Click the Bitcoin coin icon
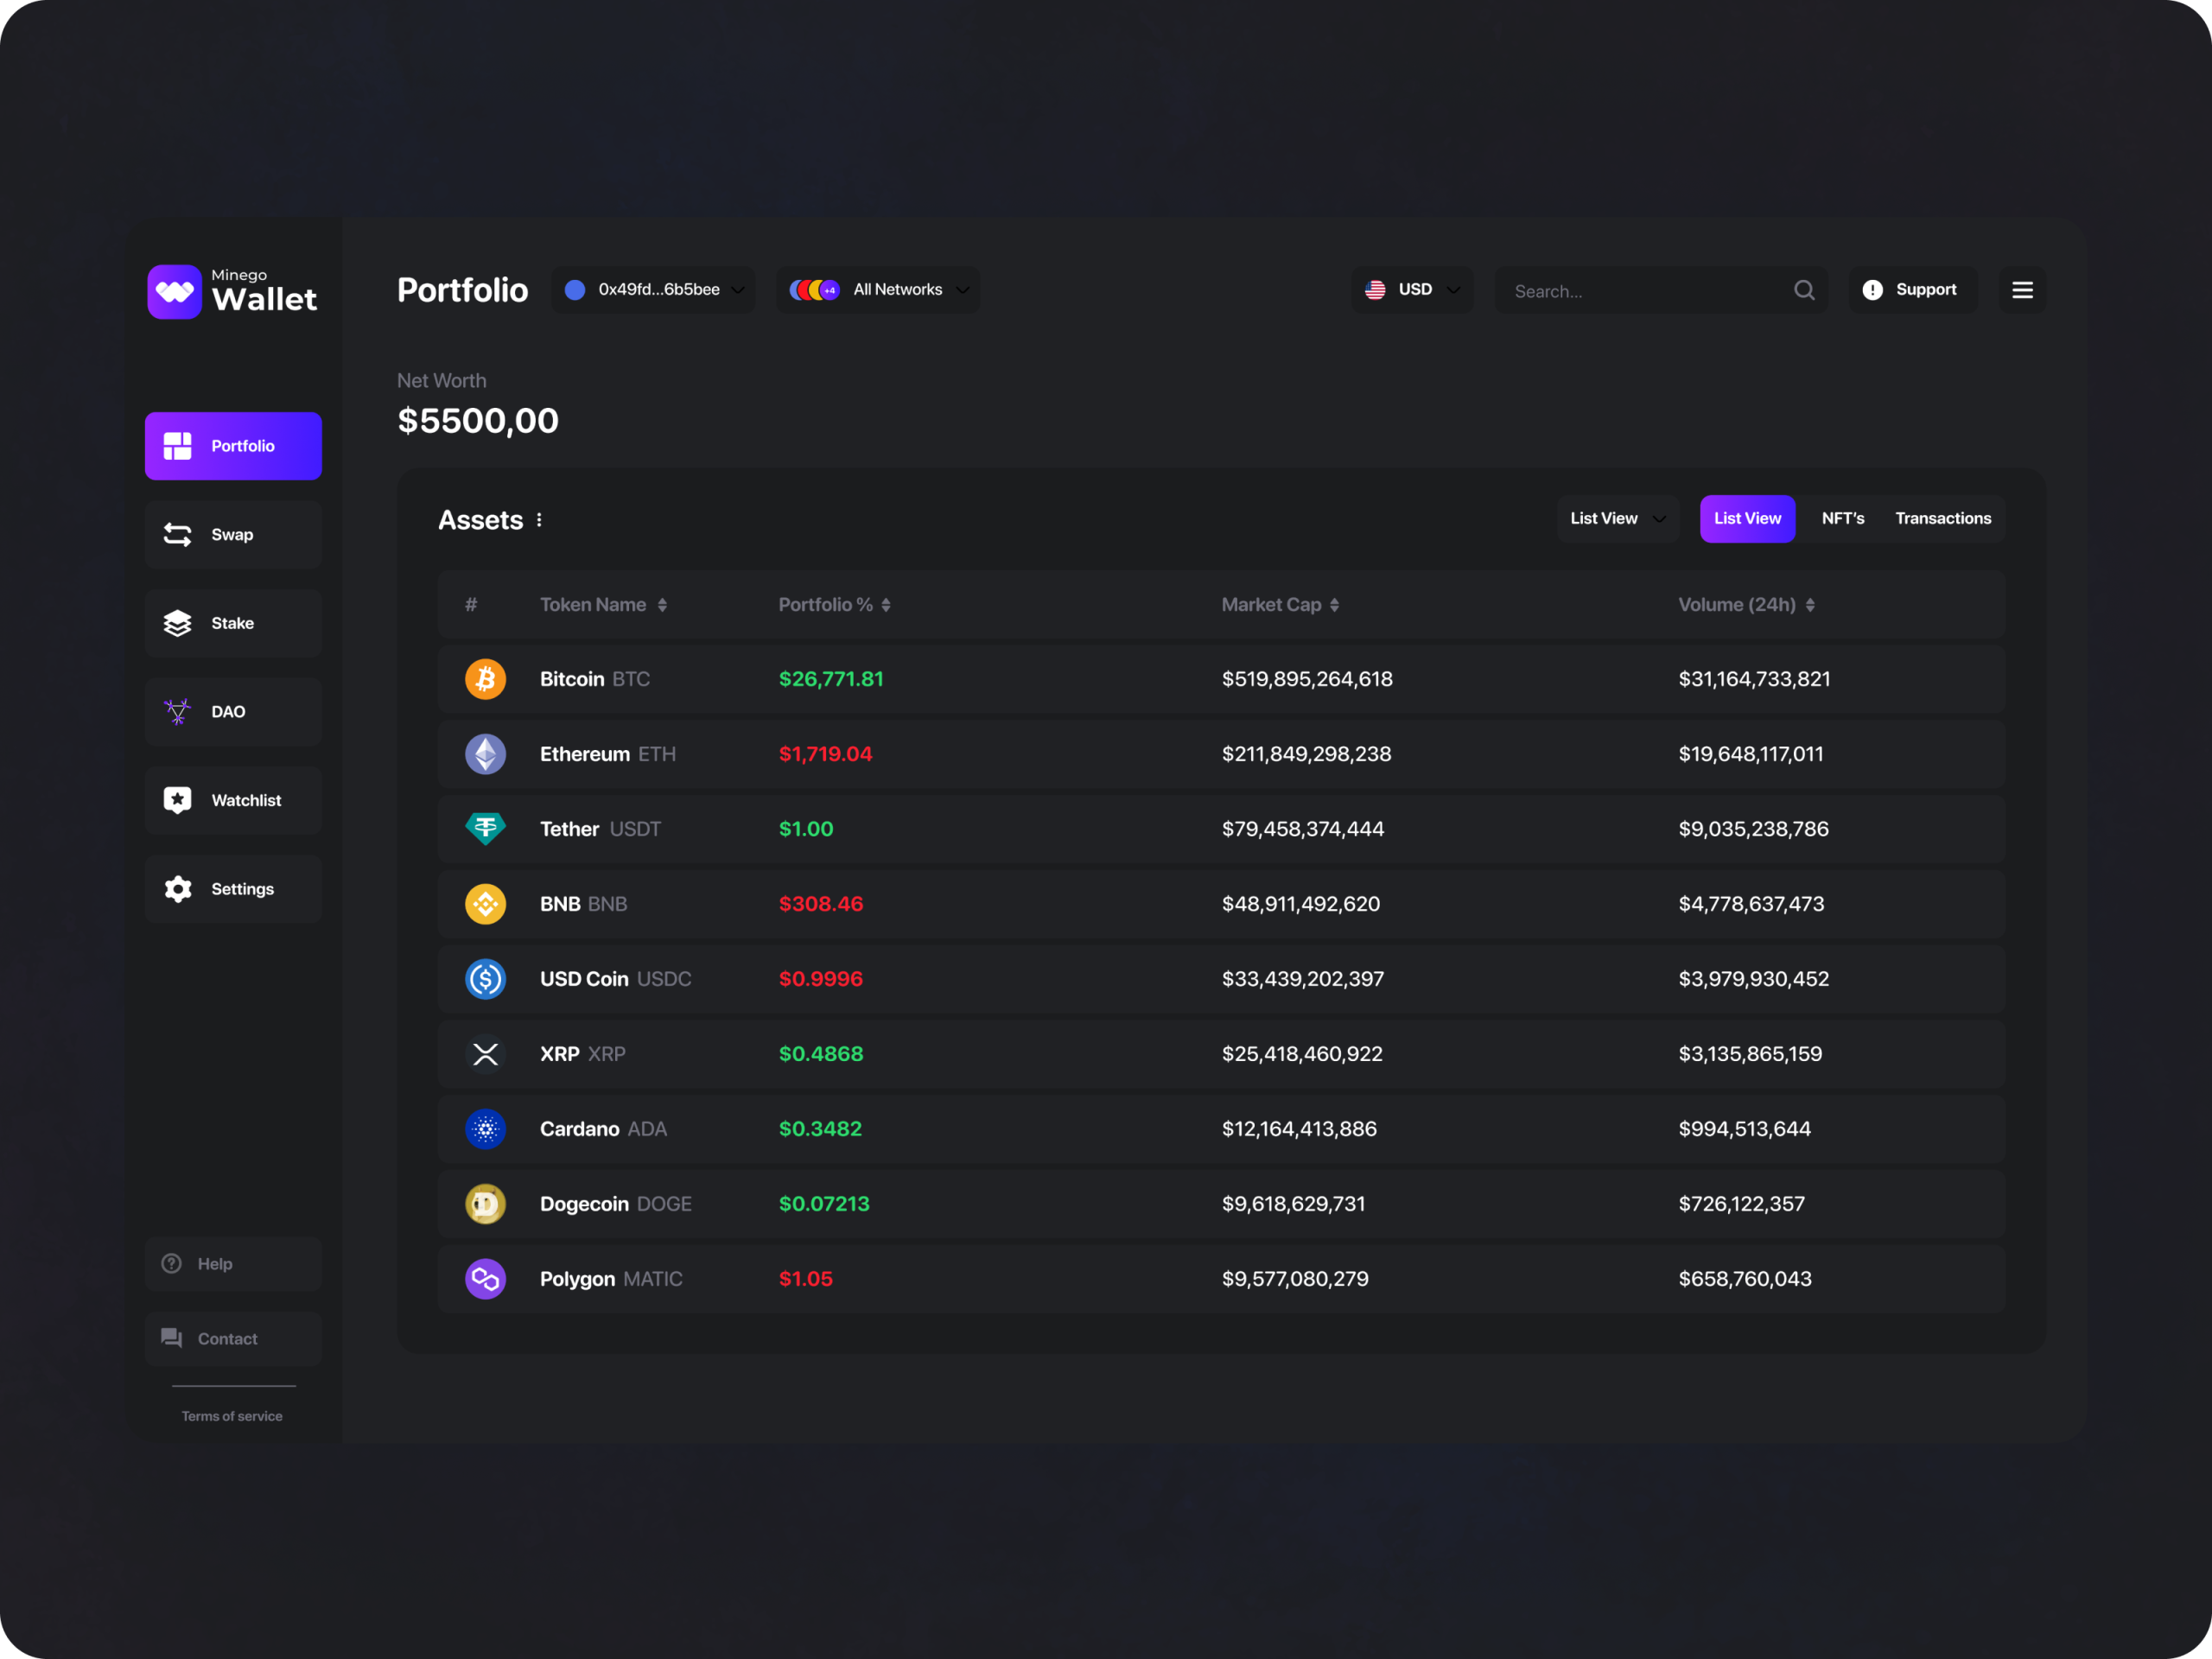 click(485, 679)
